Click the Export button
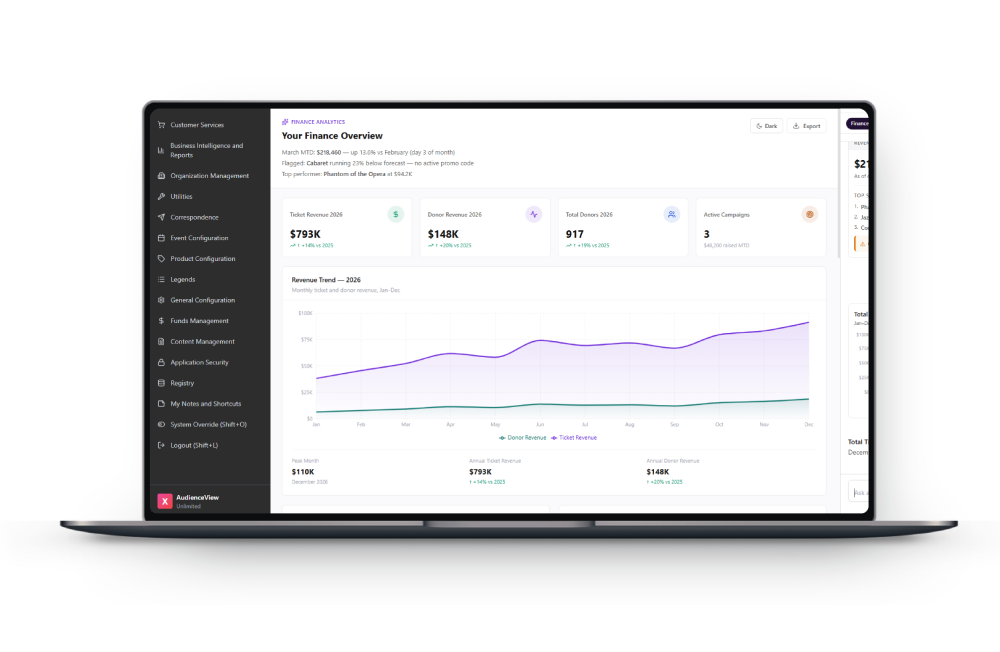 pyautogui.click(x=807, y=126)
